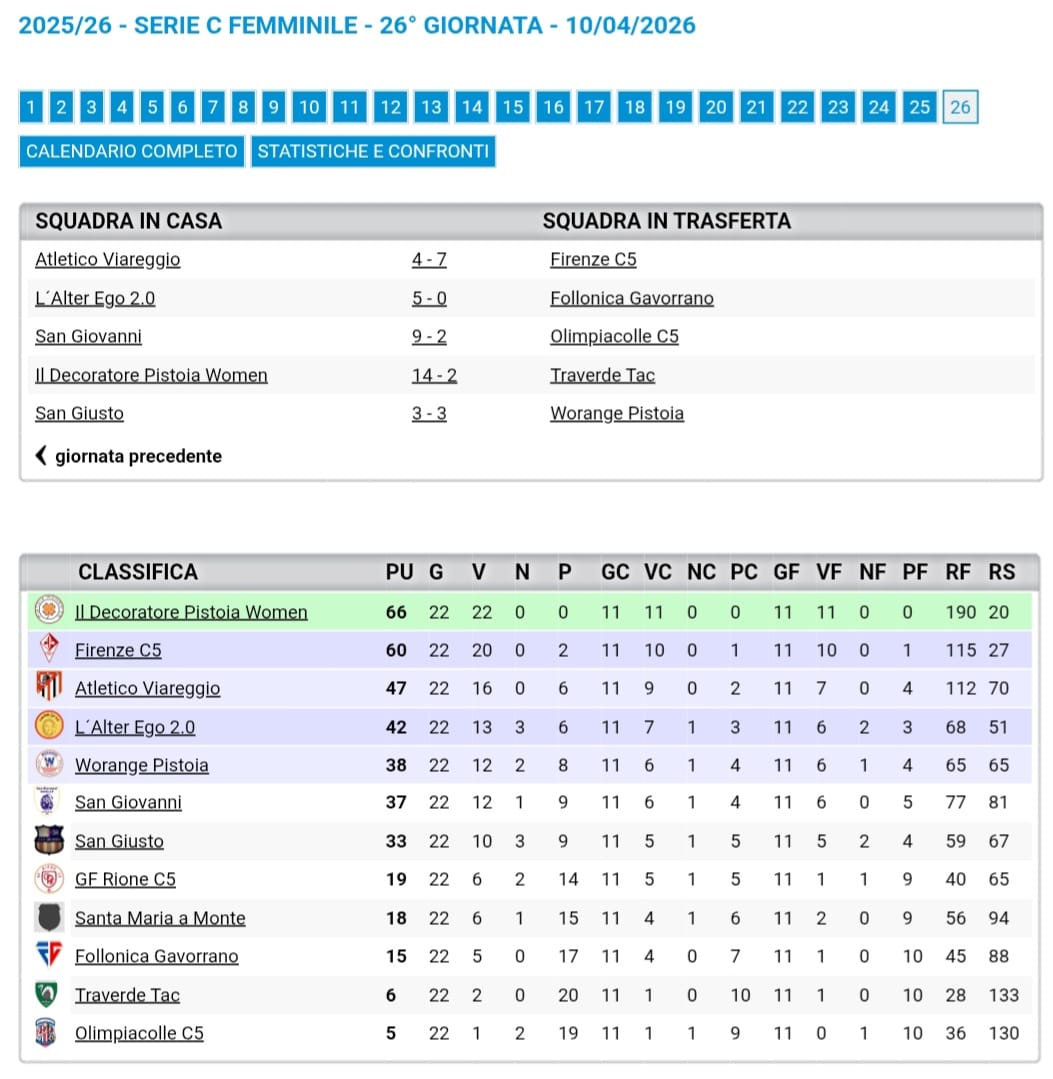The height and width of the screenshot is (1079, 1053).
Task: Click Atletico Viareggio striped badge icon
Action: [48, 687]
